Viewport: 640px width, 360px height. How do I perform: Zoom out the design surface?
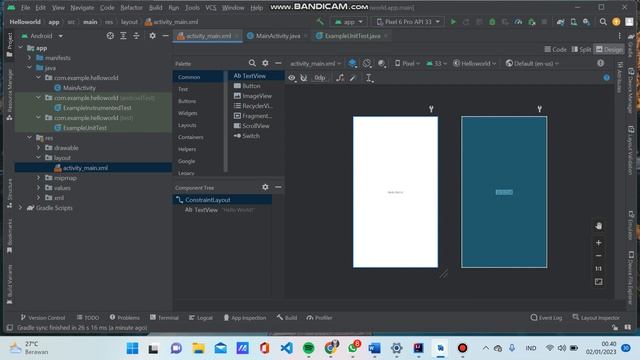coord(598,256)
